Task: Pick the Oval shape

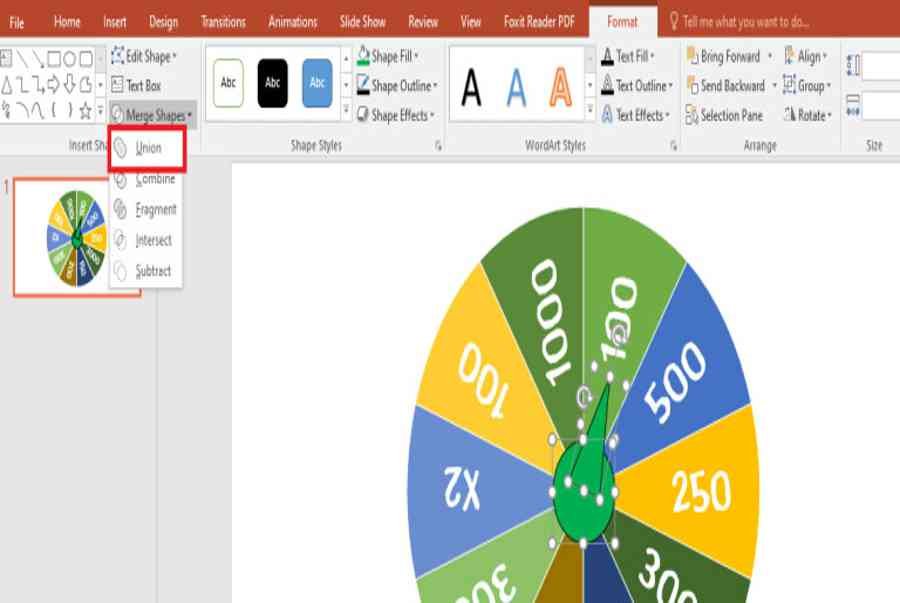Action: pos(69,58)
